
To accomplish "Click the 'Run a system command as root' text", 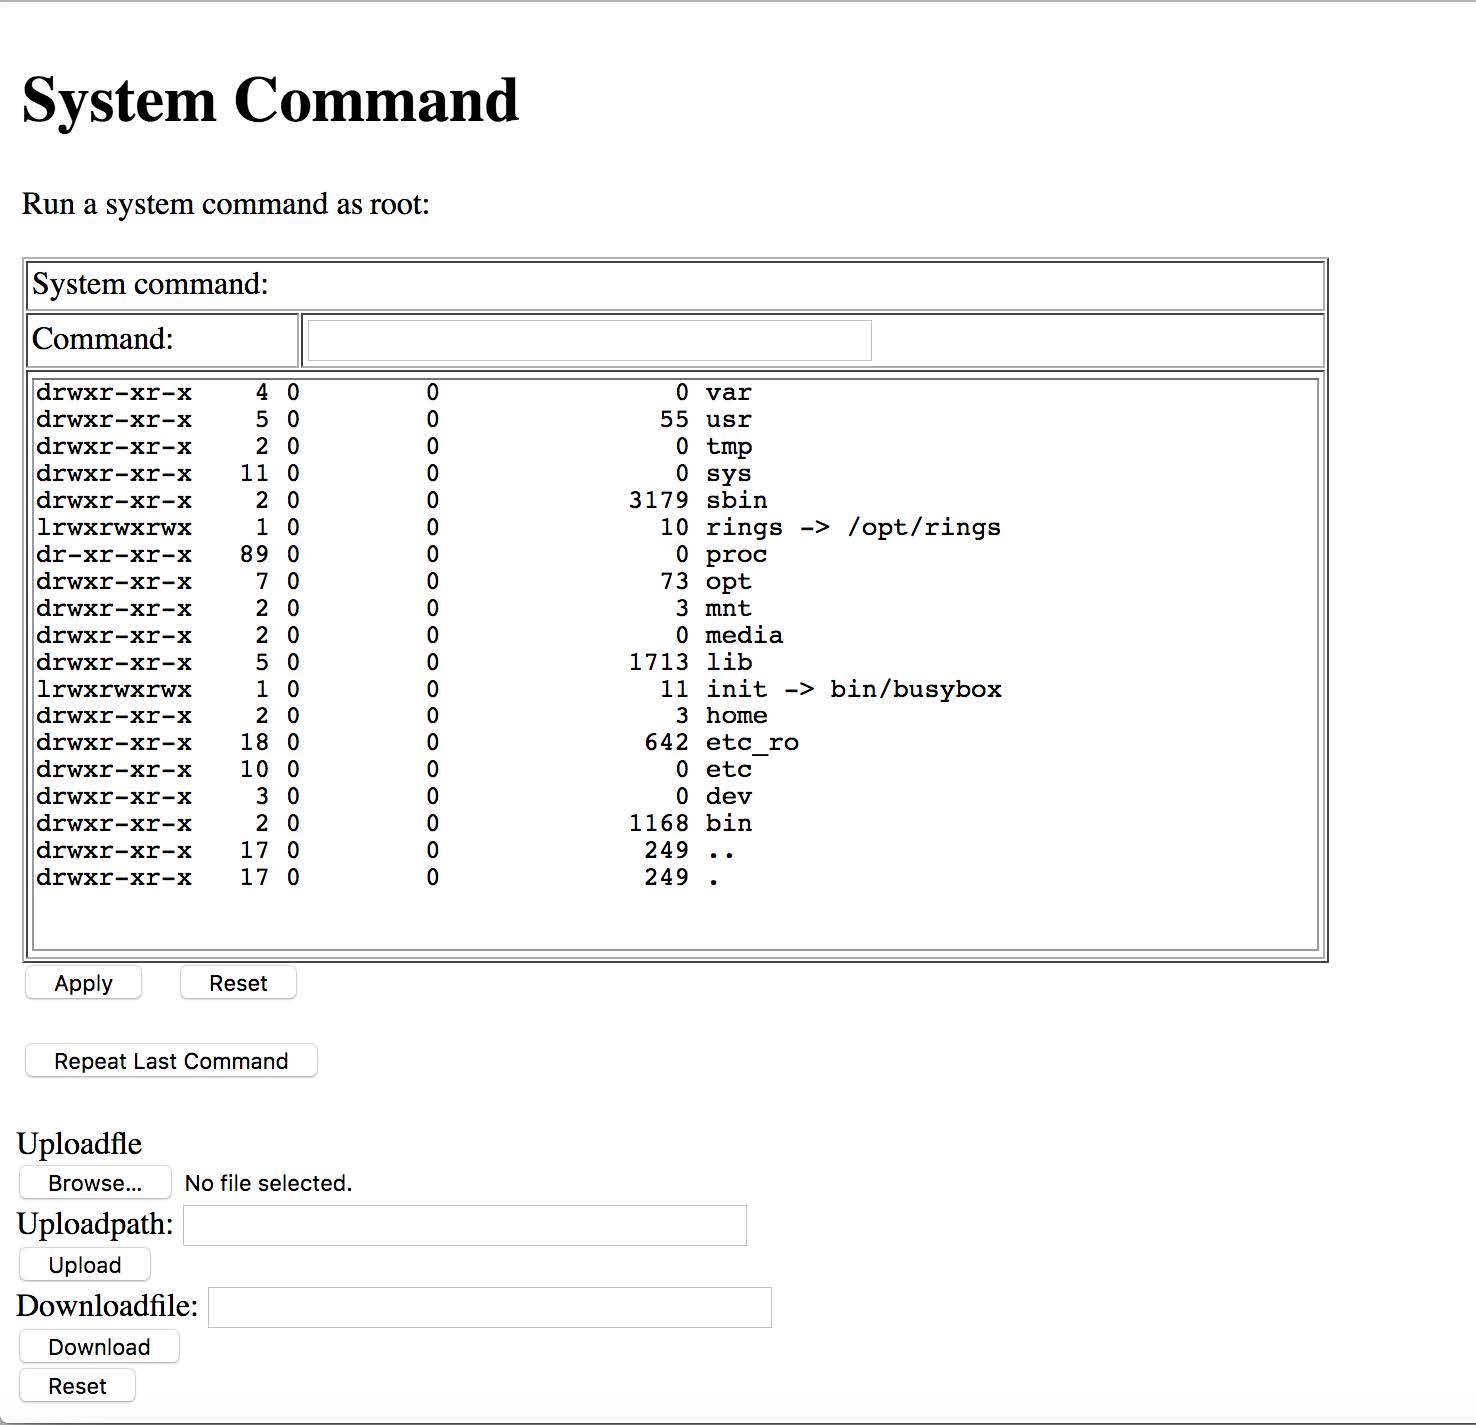I will (226, 204).
